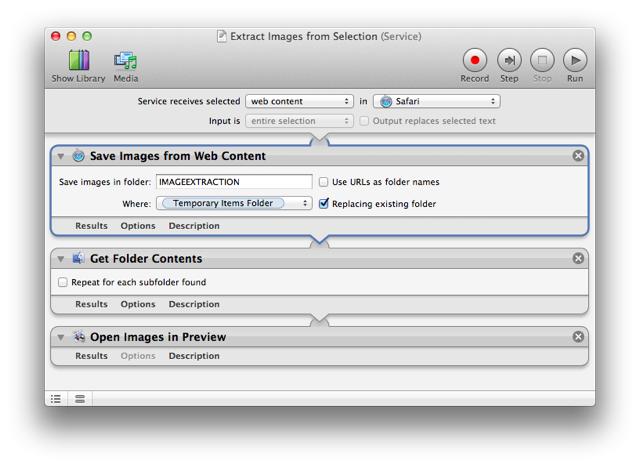Image resolution: width=640 pixels, height=468 pixels.
Task: Click the IMAGEEXTRACTION folder name field
Action: (234, 182)
